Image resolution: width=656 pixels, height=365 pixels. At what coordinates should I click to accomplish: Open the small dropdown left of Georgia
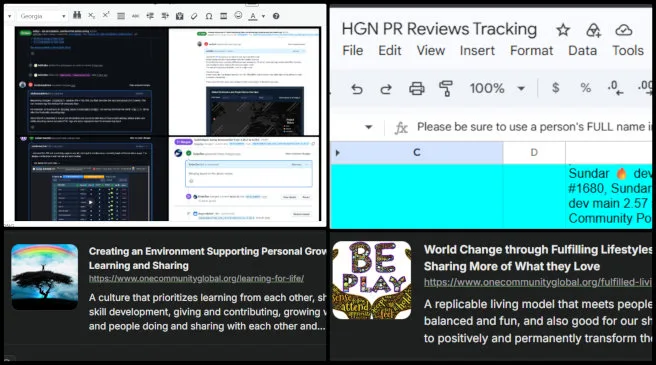click(9, 16)
